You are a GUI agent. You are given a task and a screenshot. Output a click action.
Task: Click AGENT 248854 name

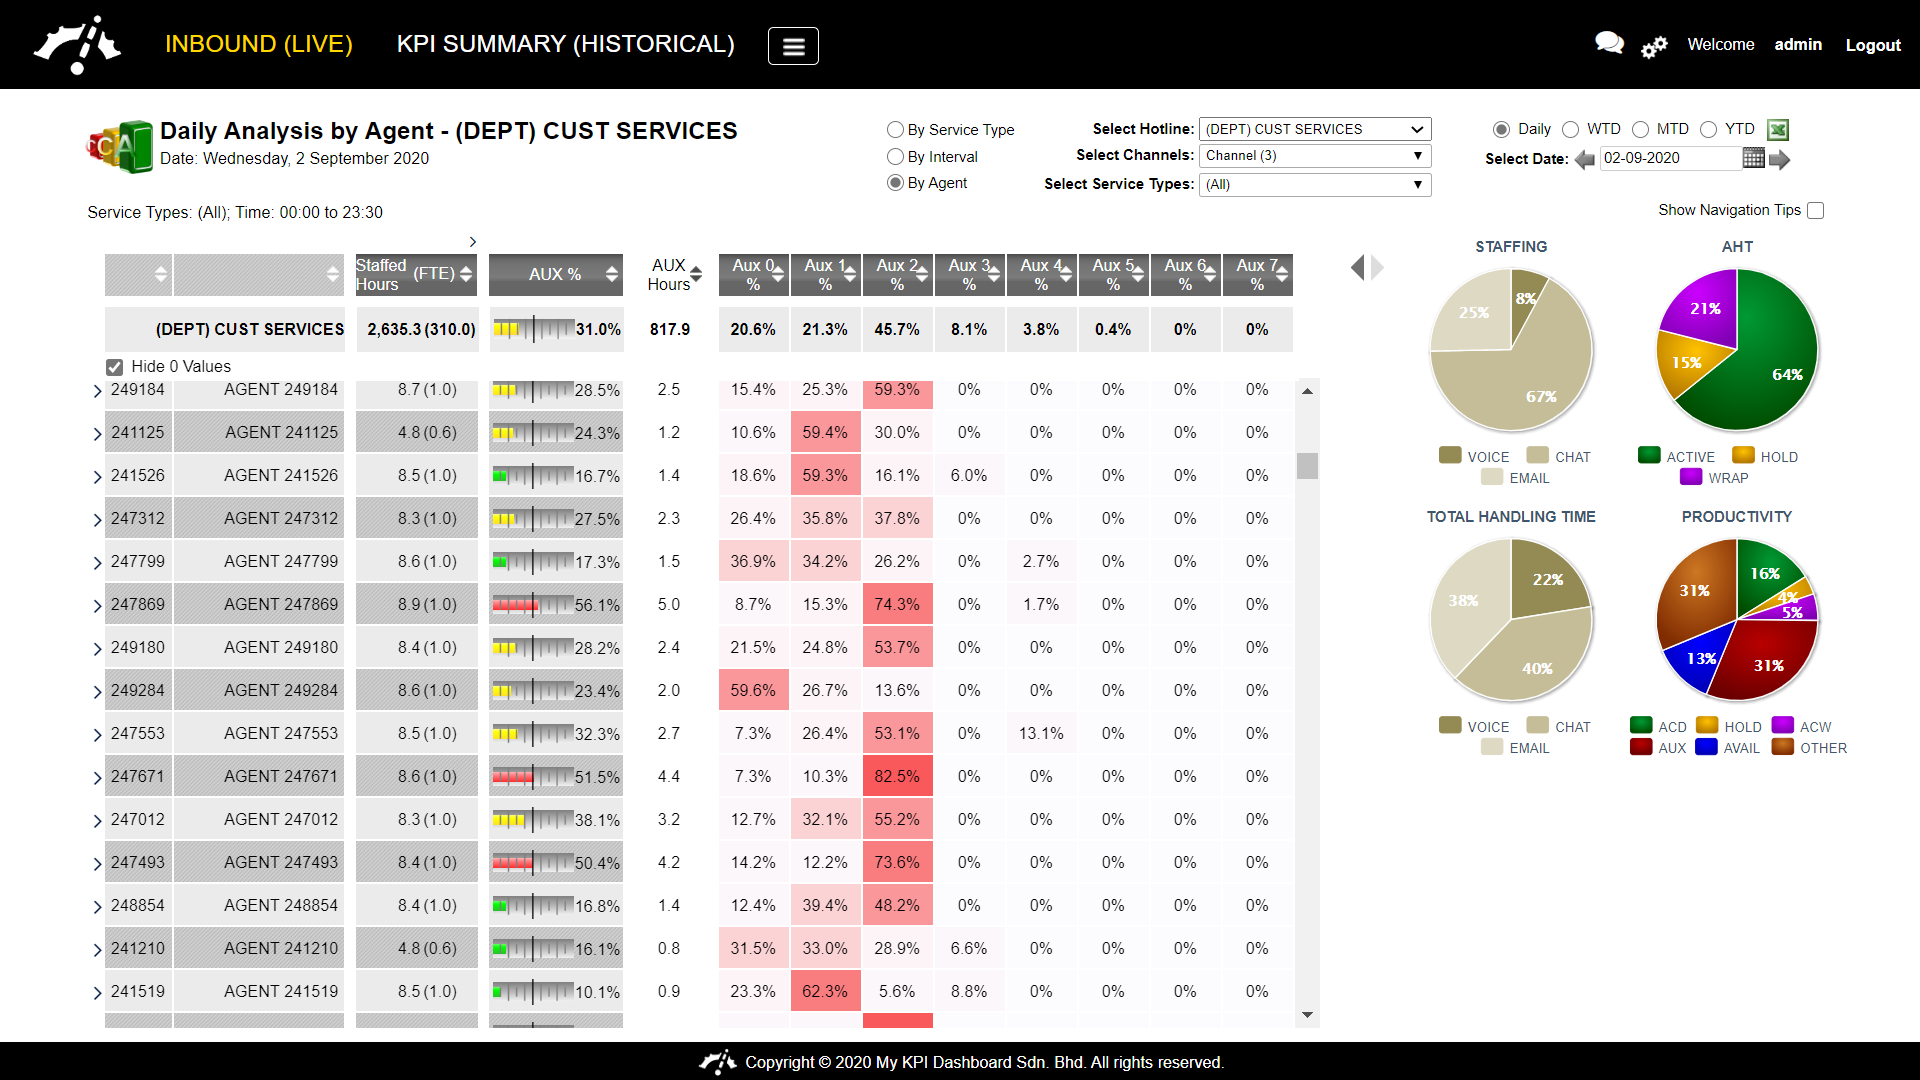[x=281, y=905]
